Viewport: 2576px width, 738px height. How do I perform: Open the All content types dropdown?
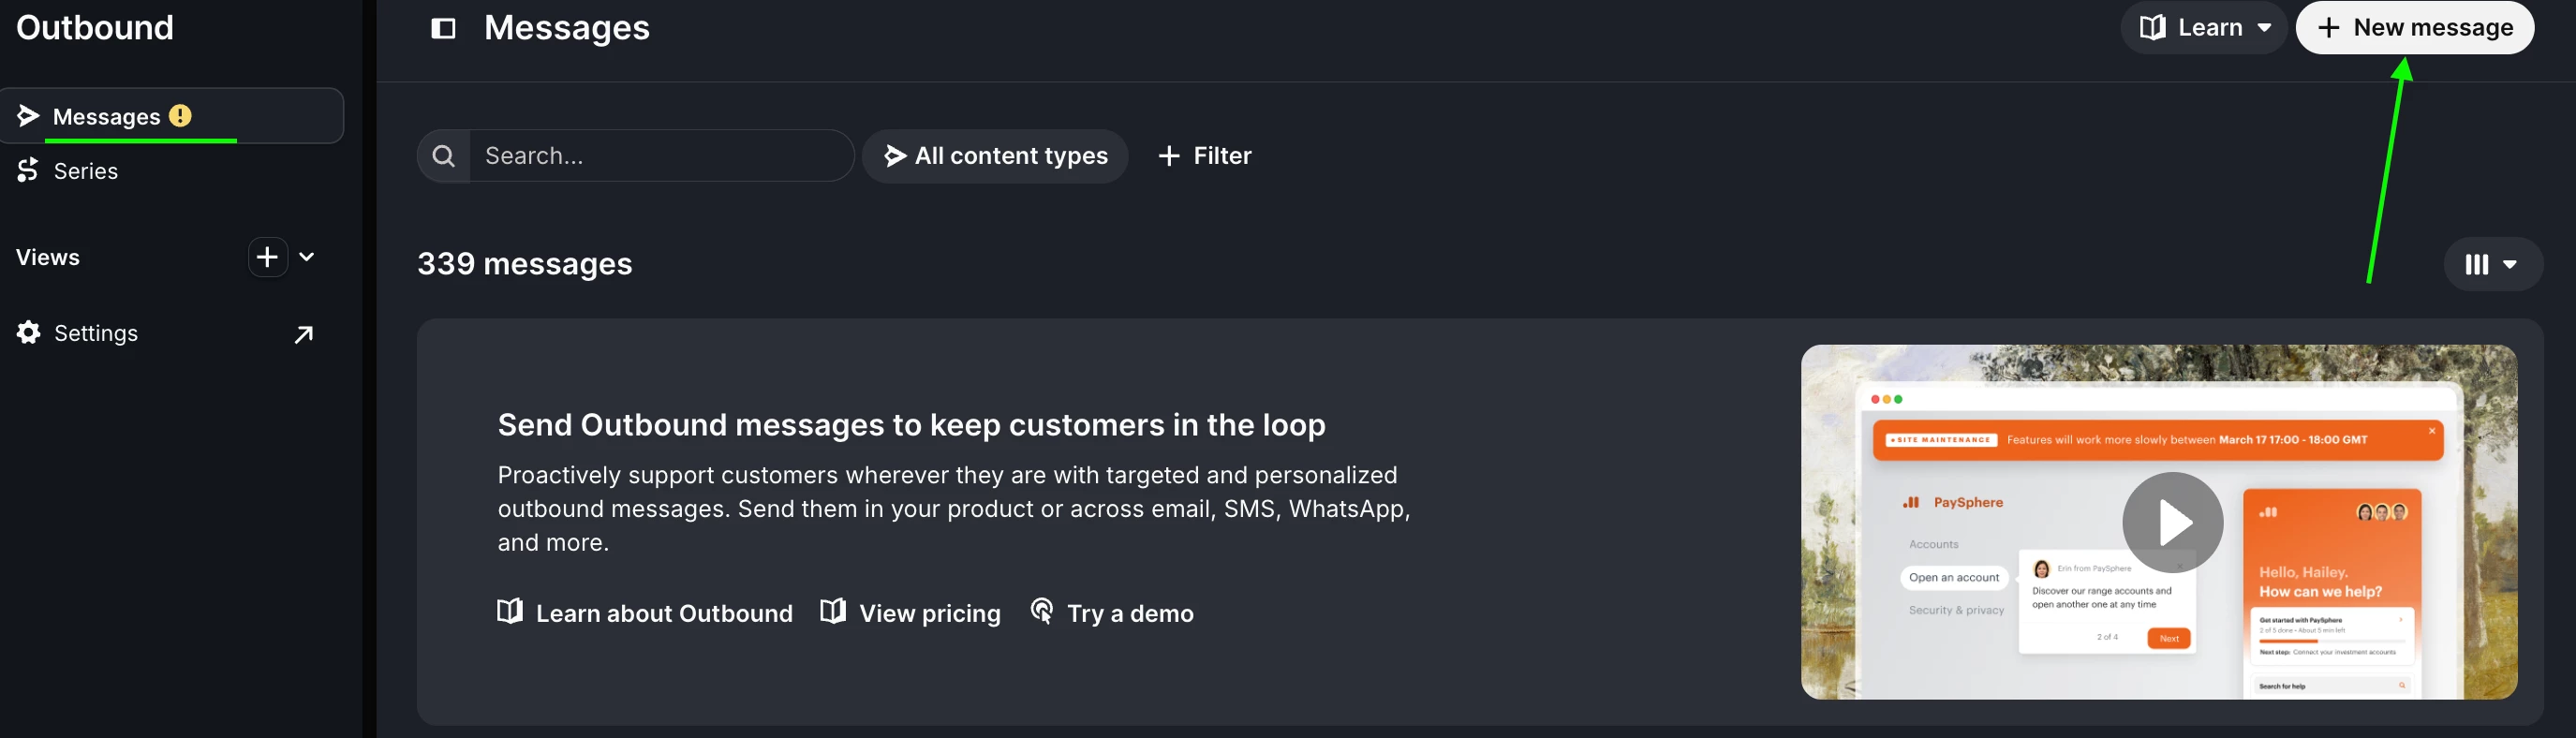point(995,156)
